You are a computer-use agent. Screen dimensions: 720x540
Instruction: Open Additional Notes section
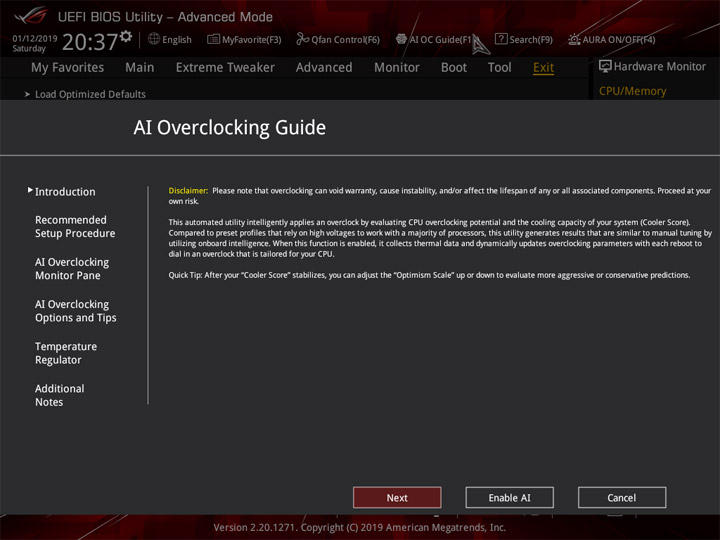(60, 395)
